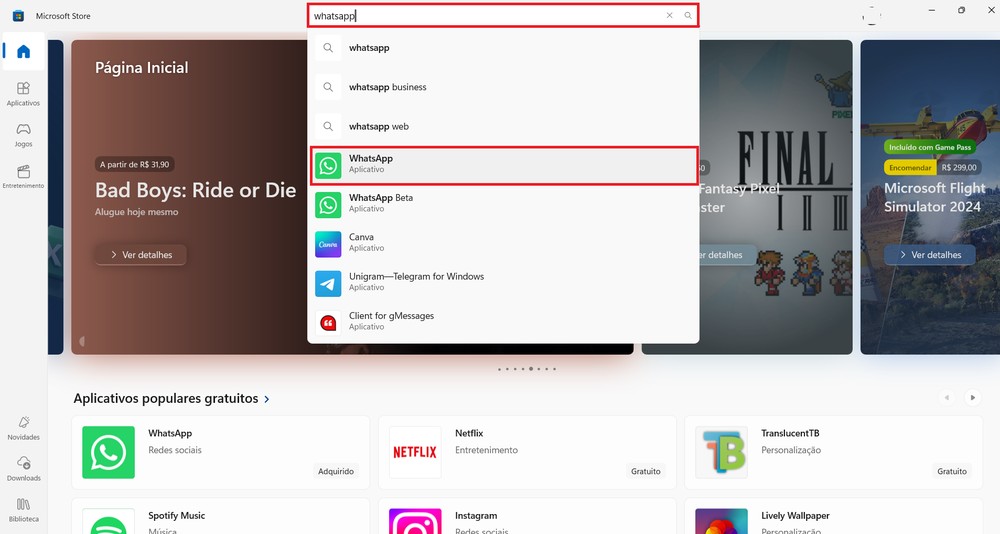Click the red gMessages icon in suggestions

point(328,323)
